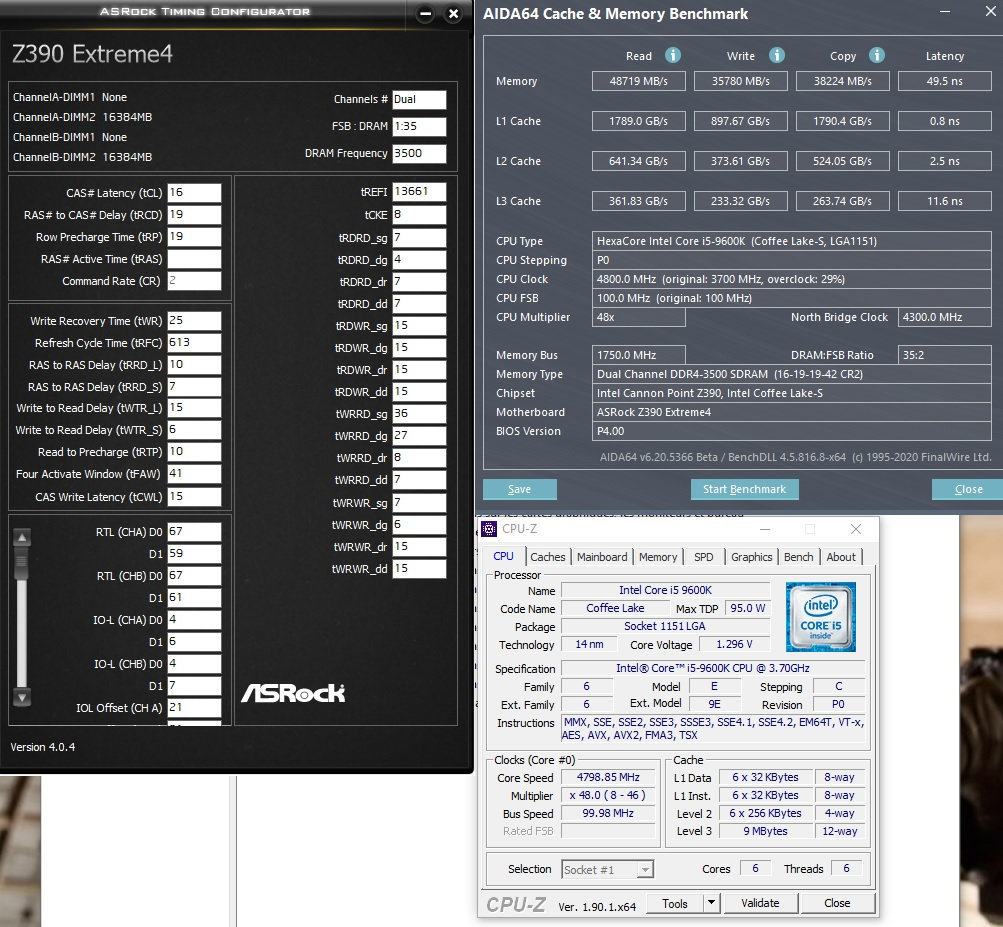Click the Memory Read result 48719 MB/s
The image size is (1003, 927).
pyautogui.click(x=638, y=81)
